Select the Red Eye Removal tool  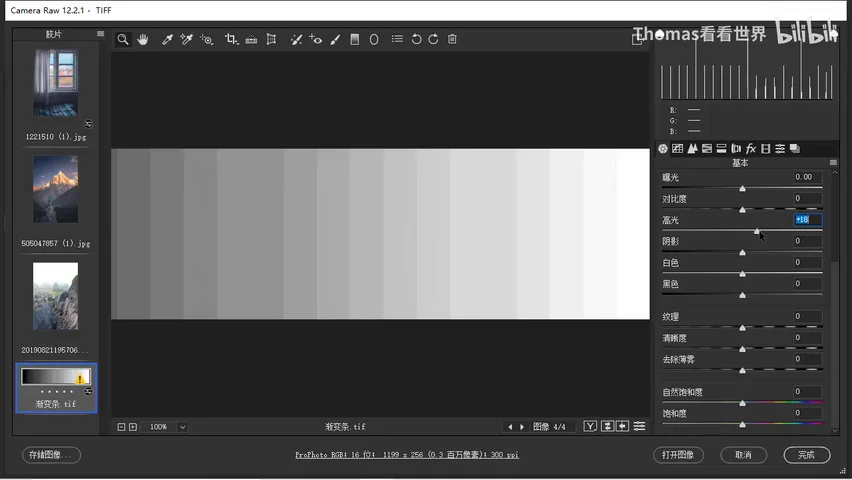(316, 39)
